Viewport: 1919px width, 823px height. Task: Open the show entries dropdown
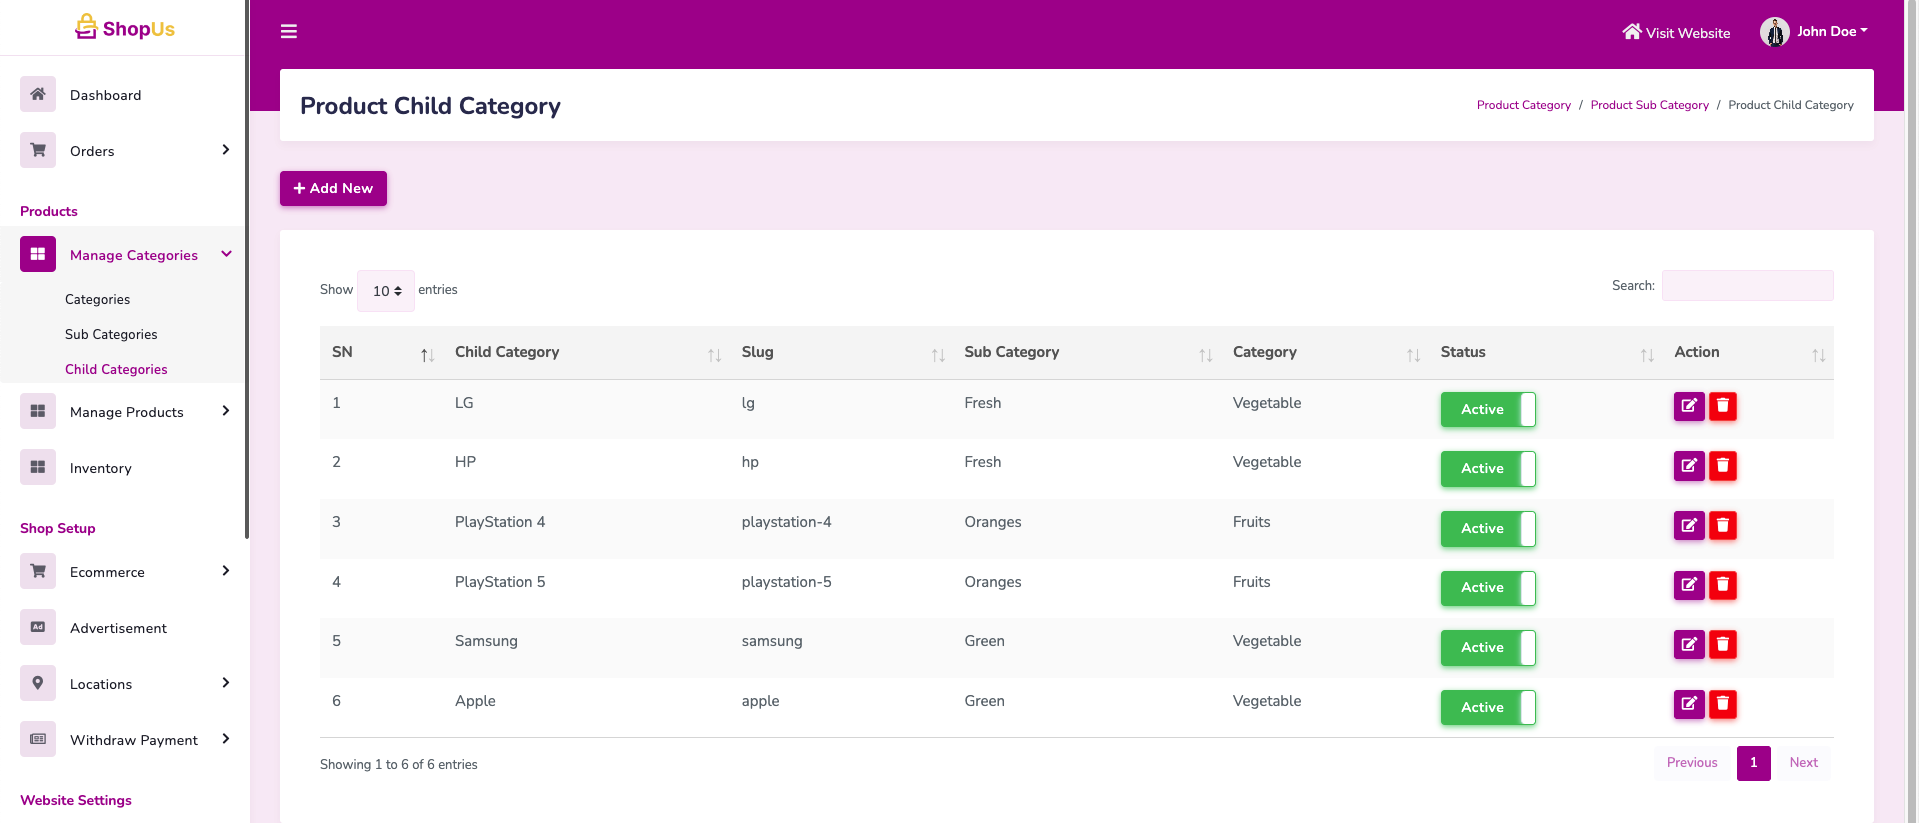point(386,291)
